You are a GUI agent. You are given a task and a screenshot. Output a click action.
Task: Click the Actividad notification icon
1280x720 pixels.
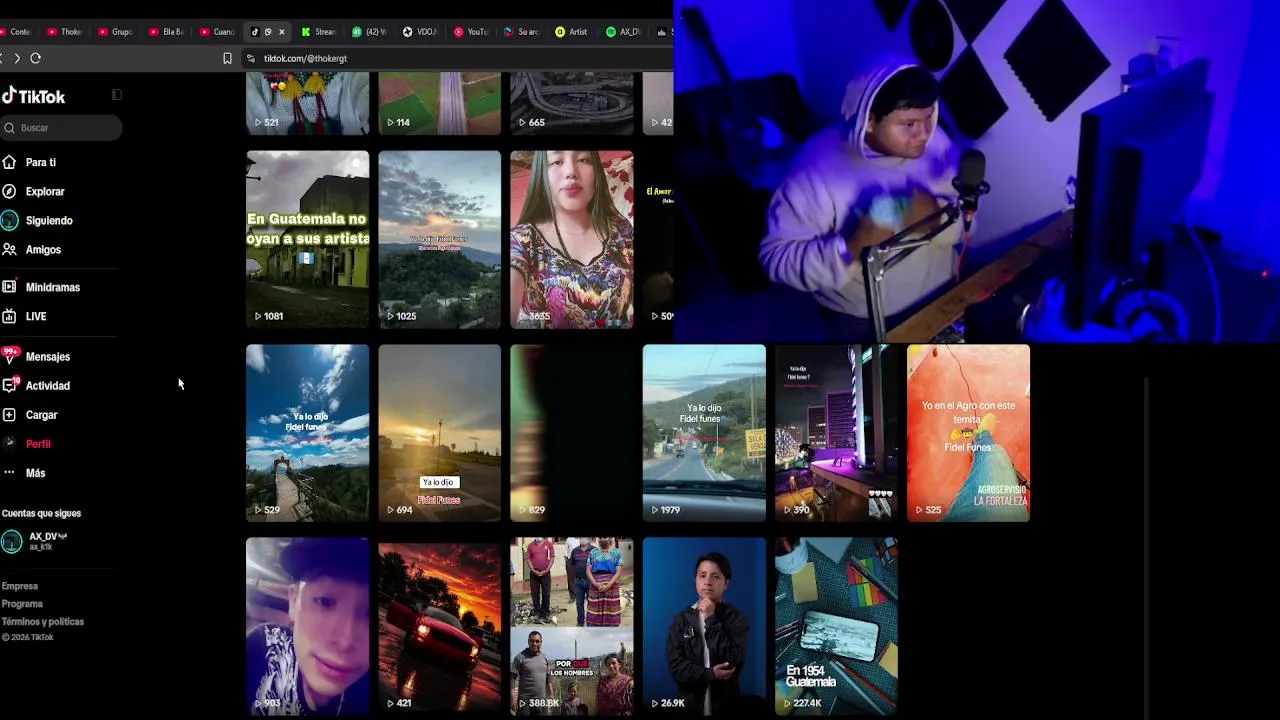(x=10, y=385)
